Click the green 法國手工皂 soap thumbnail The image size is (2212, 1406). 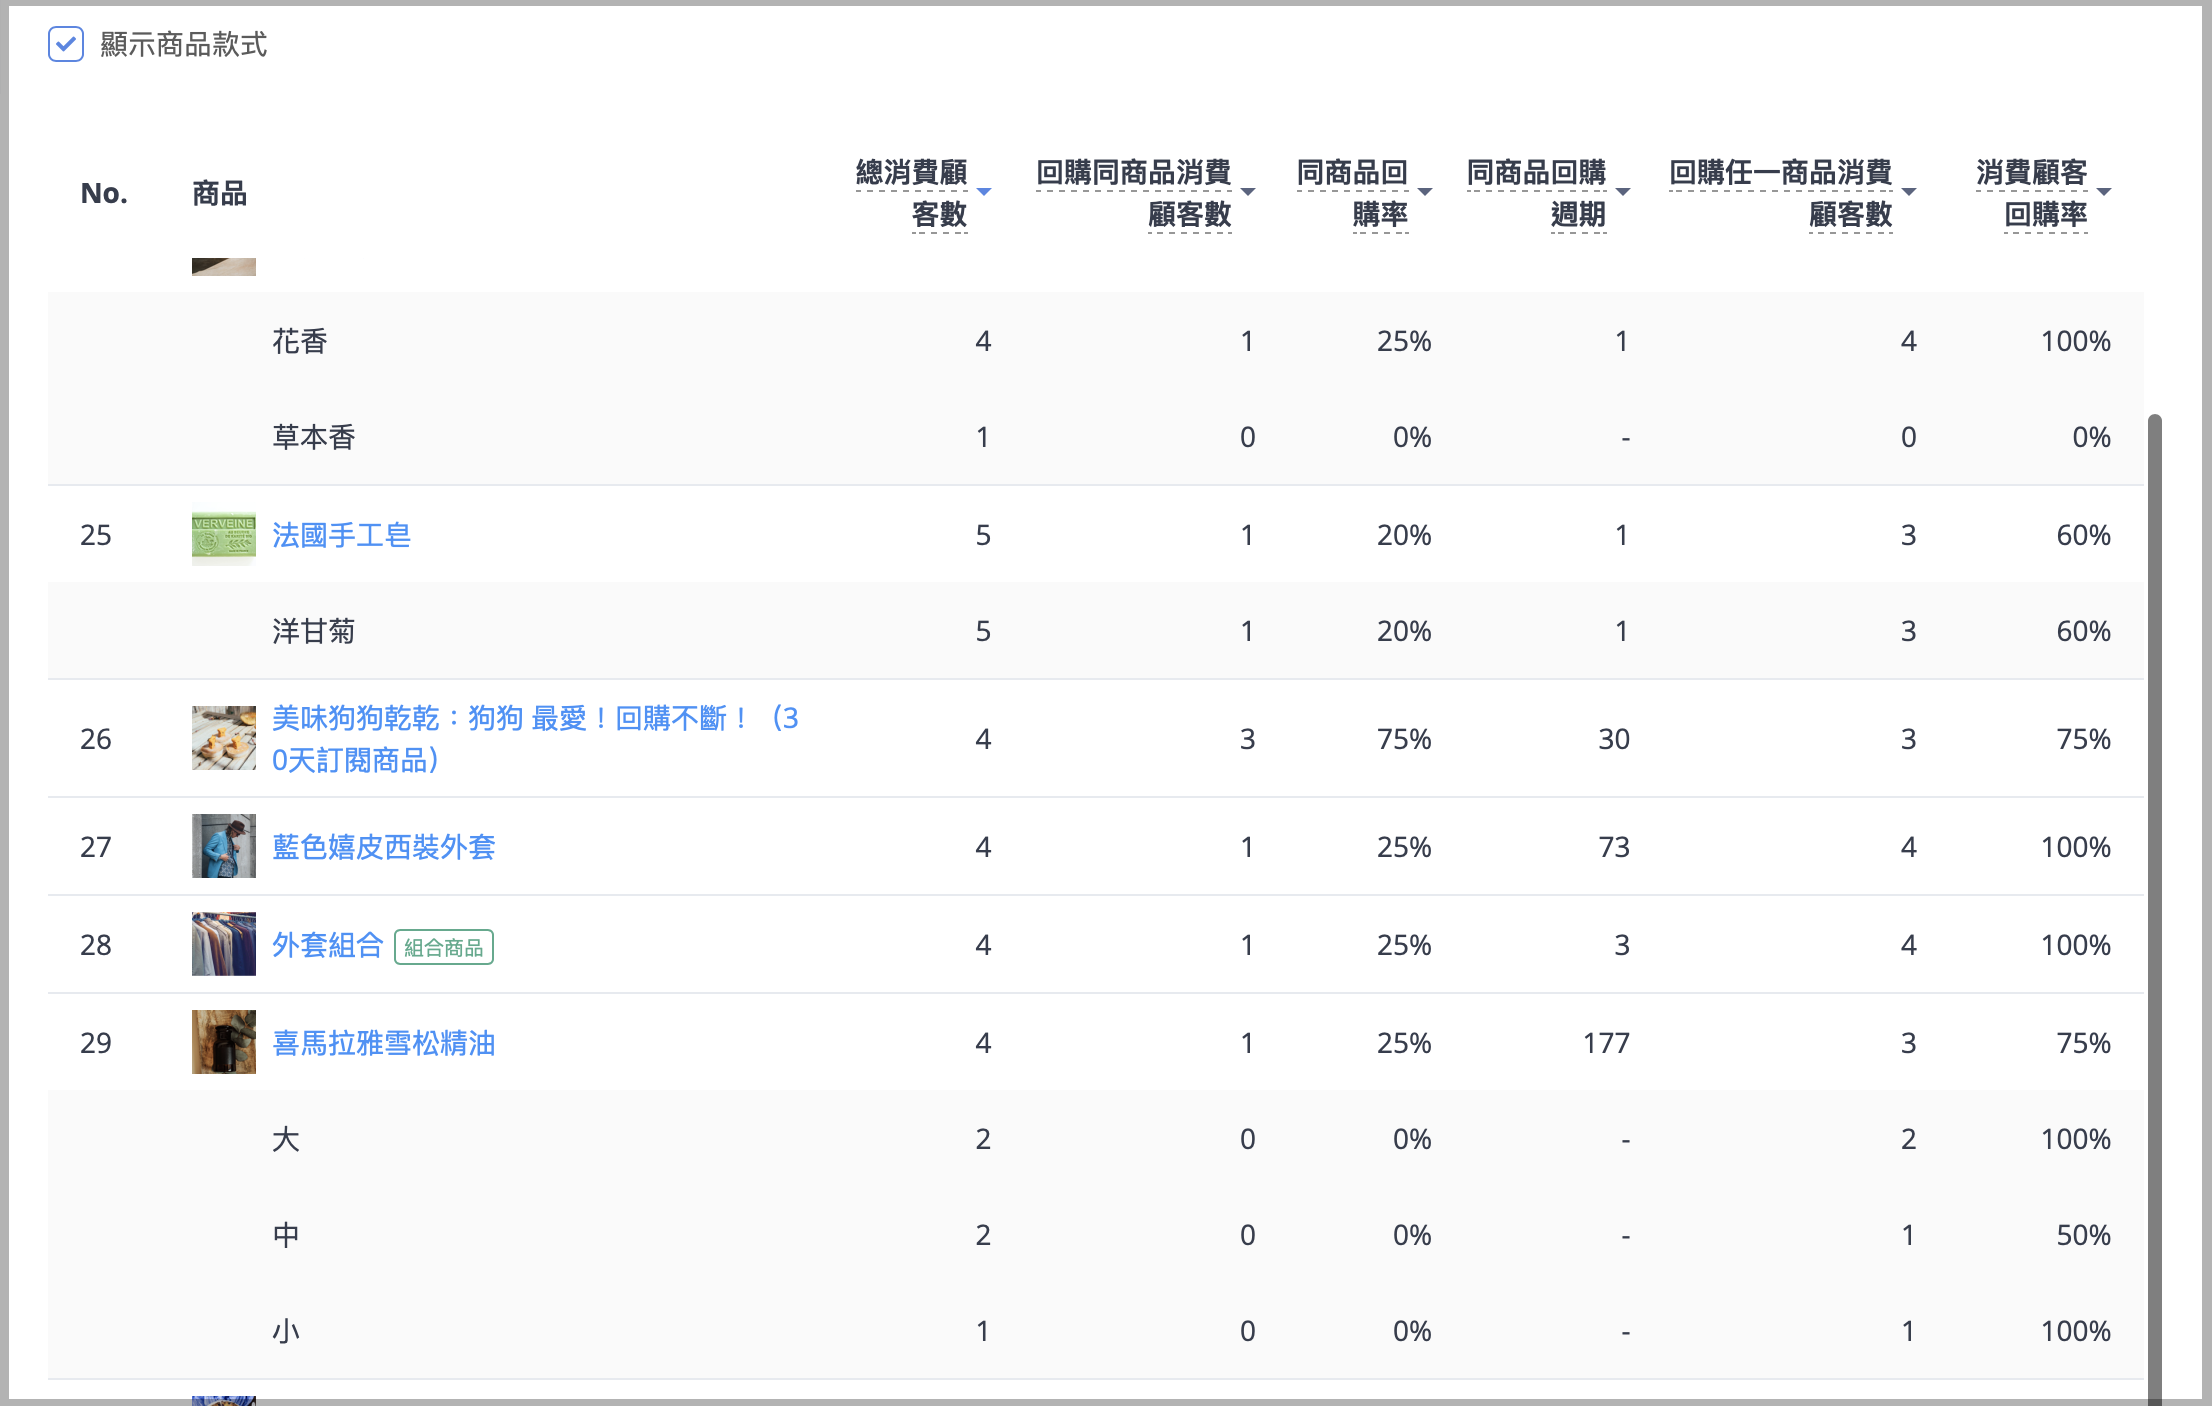223,537
